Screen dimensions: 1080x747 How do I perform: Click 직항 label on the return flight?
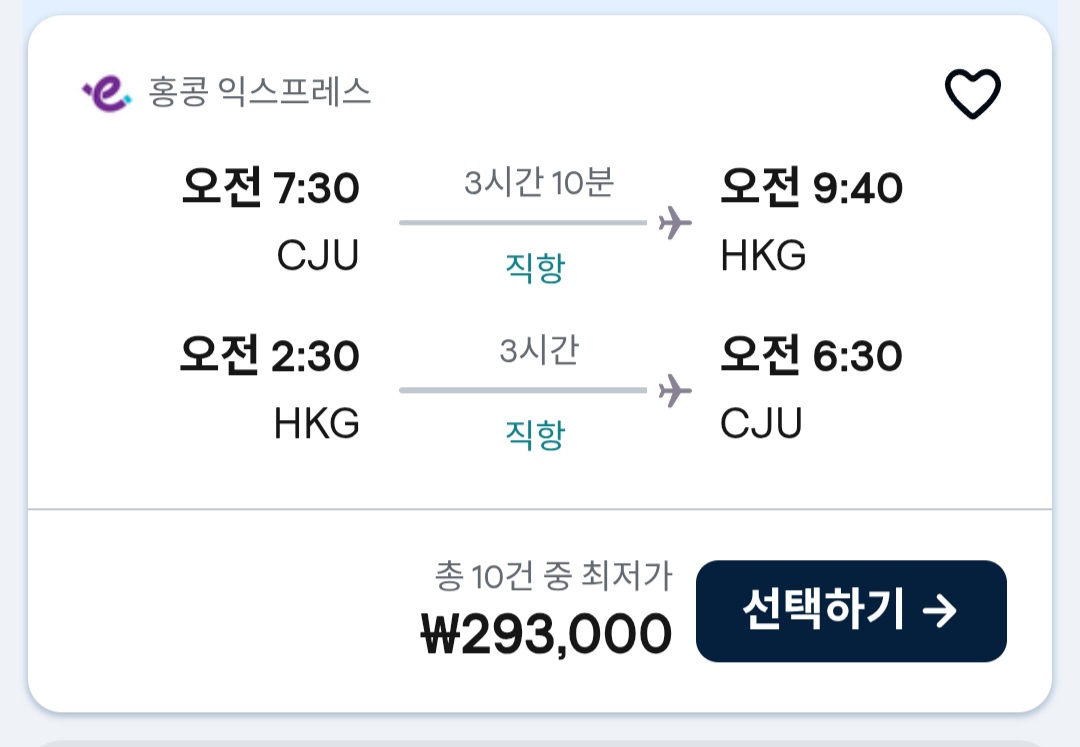pos(535,434)
